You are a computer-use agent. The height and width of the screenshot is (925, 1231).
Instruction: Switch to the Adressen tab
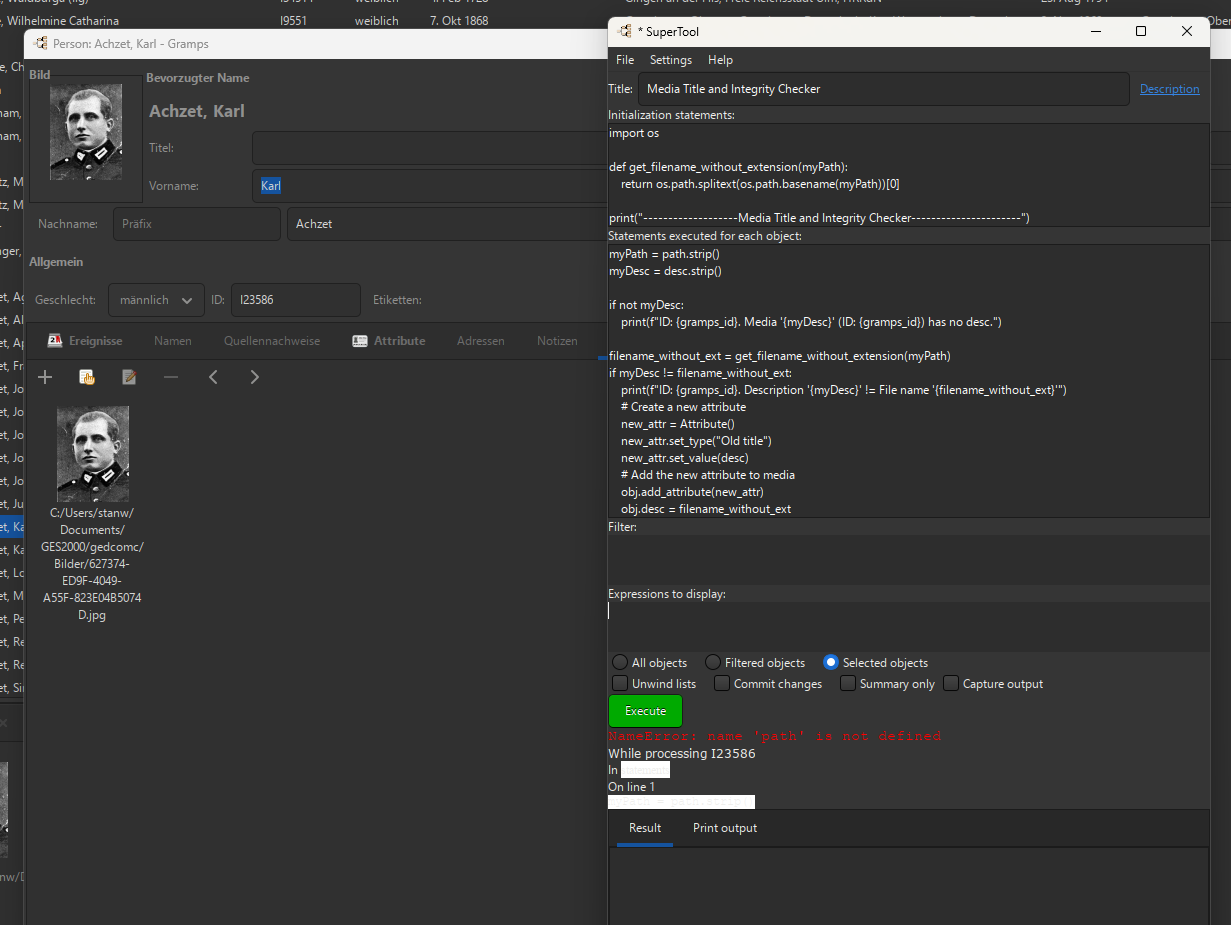[481, 341]
